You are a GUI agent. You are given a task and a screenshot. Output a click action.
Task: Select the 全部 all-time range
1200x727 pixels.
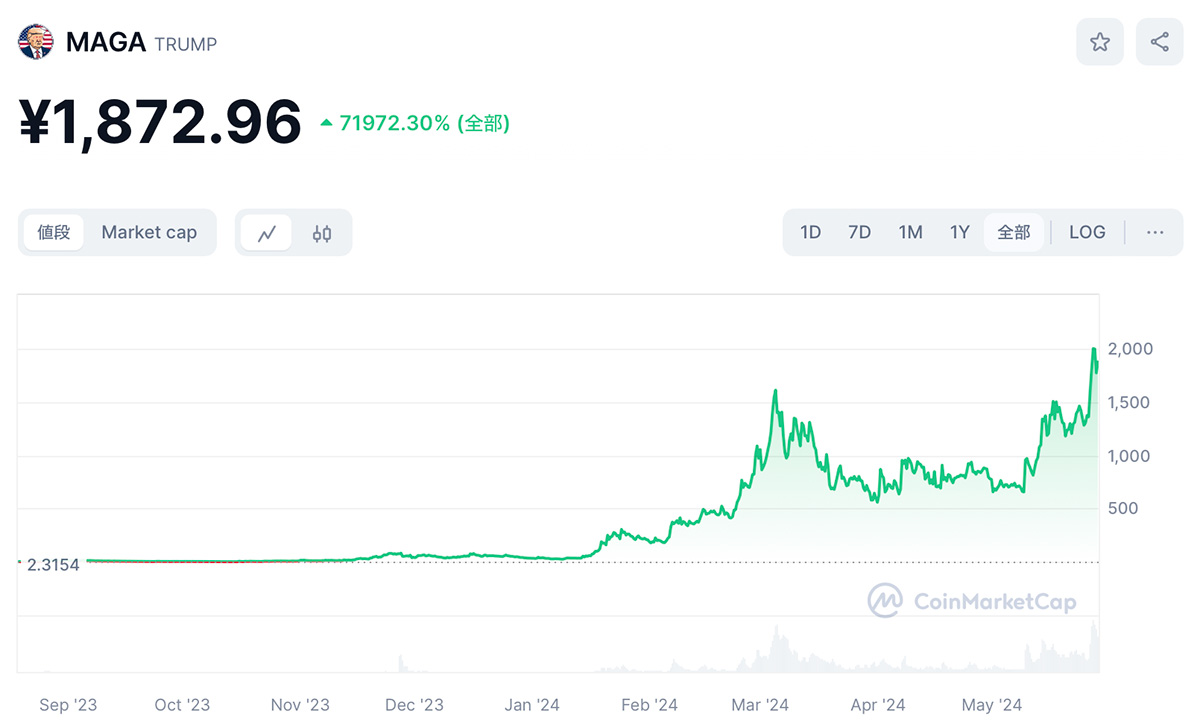(x=1014, y=232)
